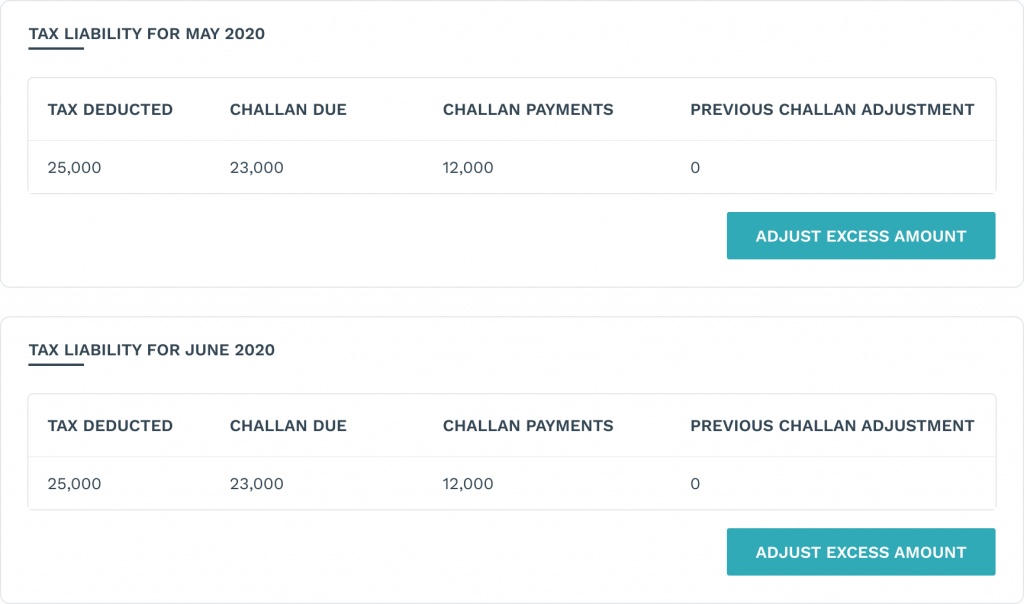The width and height of the screenshot is (1024, 604).
Task: Click the Previous Challan Adjustment header in May table
Action: click(x=832, y=110)
